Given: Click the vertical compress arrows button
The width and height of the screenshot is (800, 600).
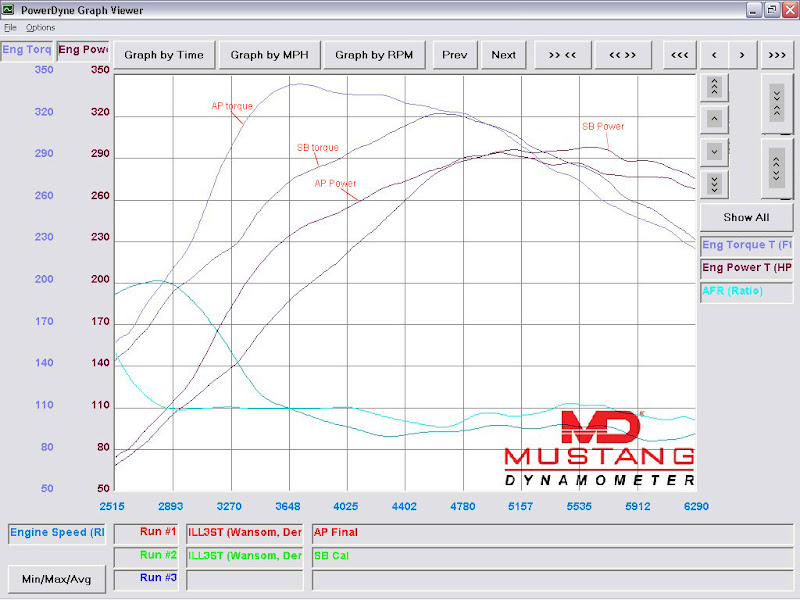Looking at the screenshot, I should (777, 104).
